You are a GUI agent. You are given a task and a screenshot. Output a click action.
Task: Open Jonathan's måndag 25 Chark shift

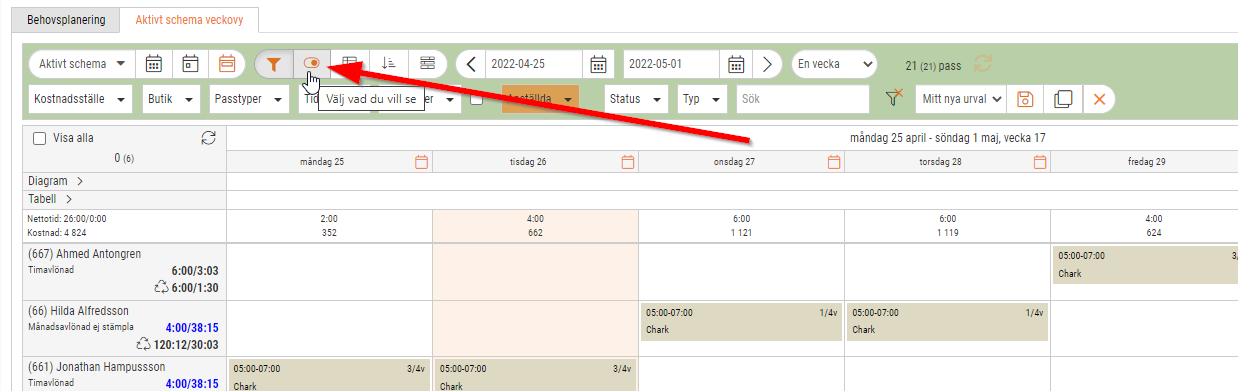pos(329,375)
